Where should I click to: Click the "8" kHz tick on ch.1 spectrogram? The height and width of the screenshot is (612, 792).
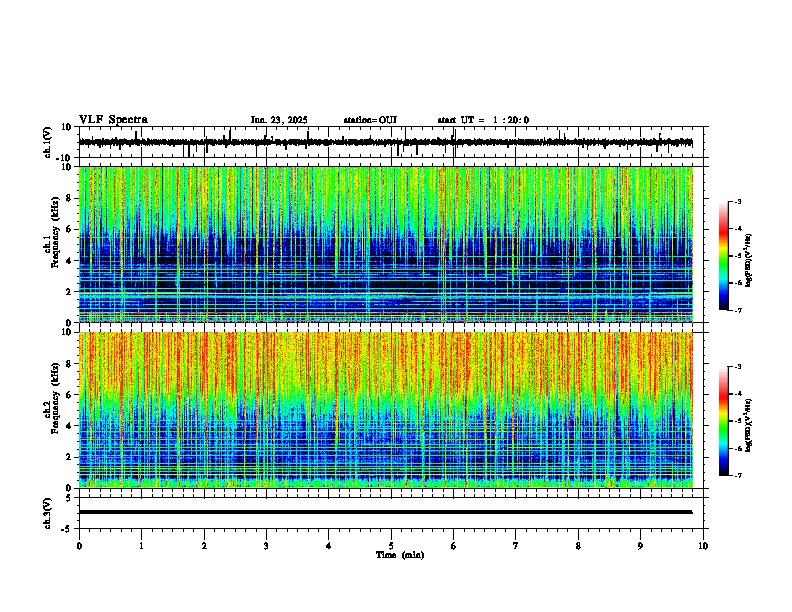(70, 198)
